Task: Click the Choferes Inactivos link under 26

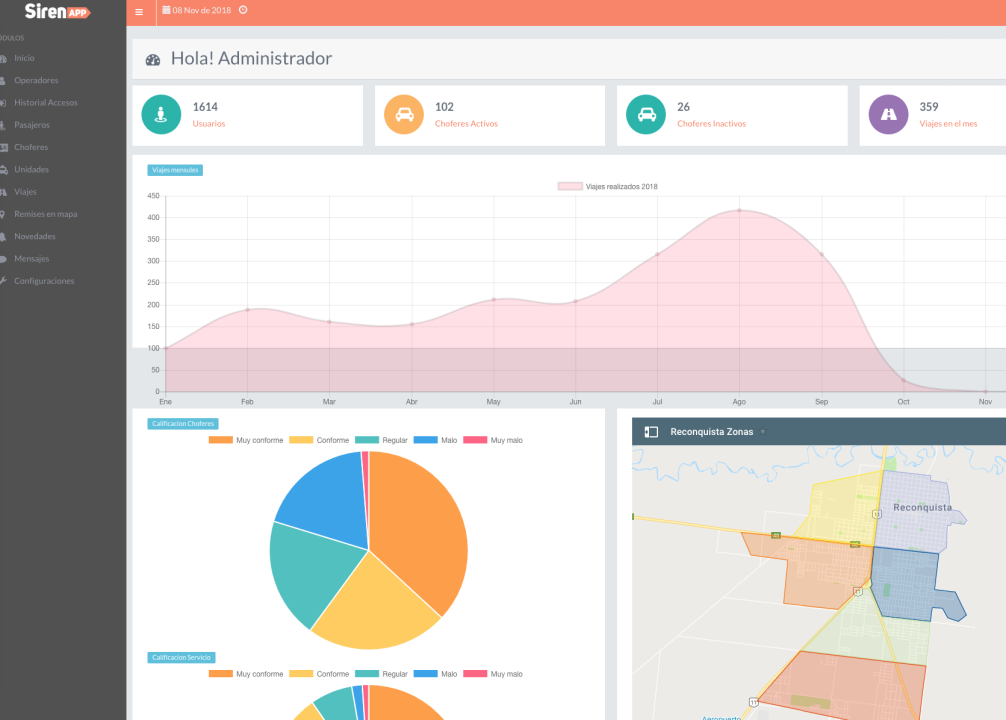Action: pyautogui.click(x=711, y=124)
